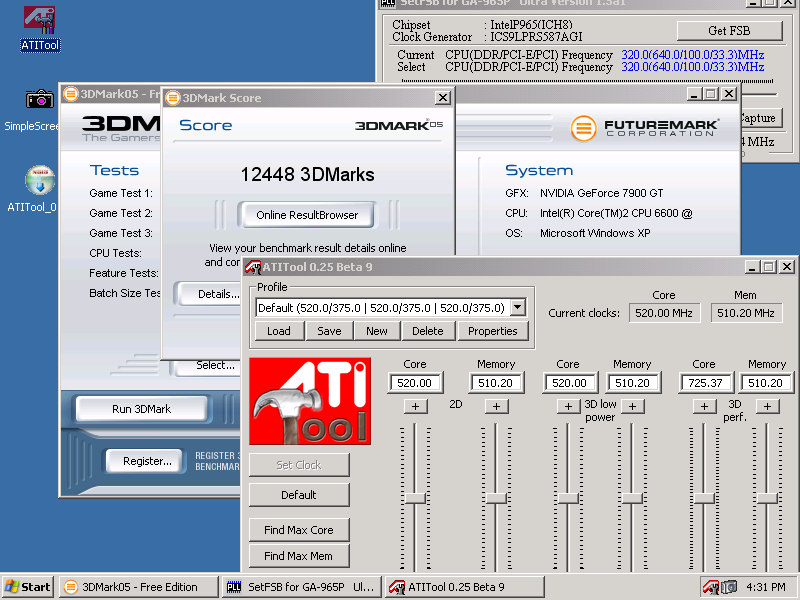Click Get FSB button in SetFSB

pyautogui.click(x=729, y=31)
